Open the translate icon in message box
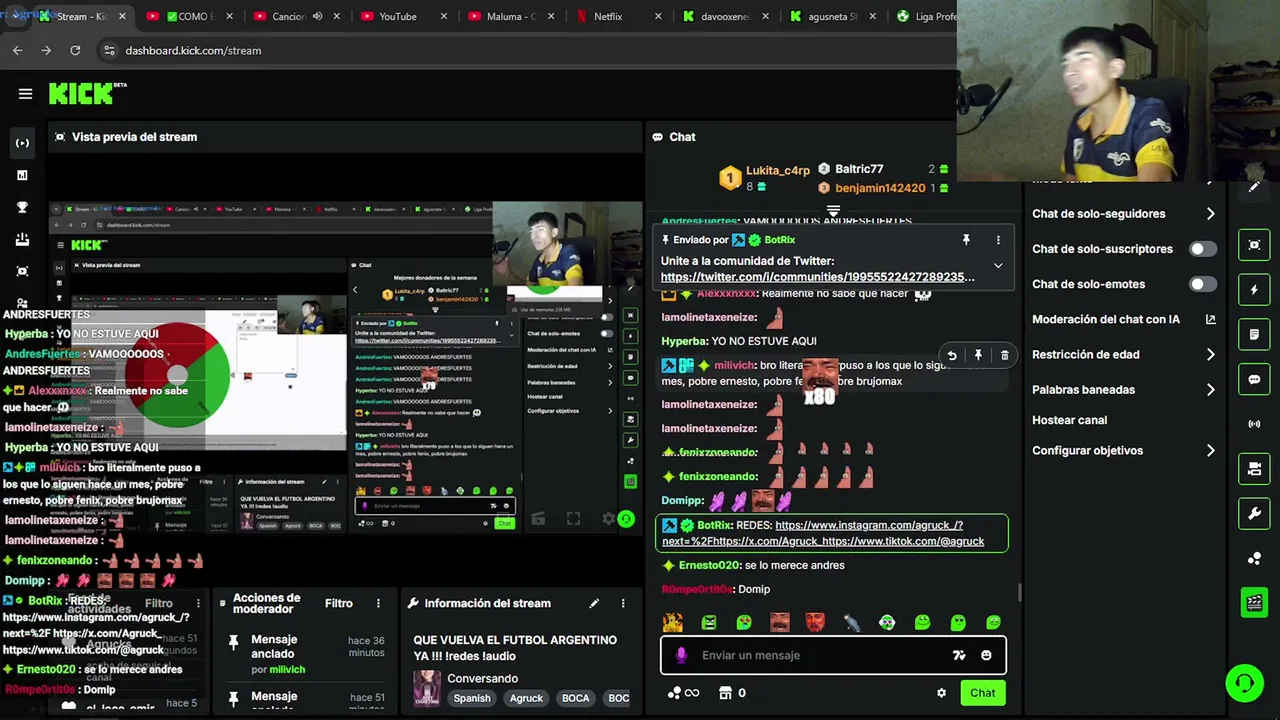The image size is (1280, 720). [x=959, y=655]
